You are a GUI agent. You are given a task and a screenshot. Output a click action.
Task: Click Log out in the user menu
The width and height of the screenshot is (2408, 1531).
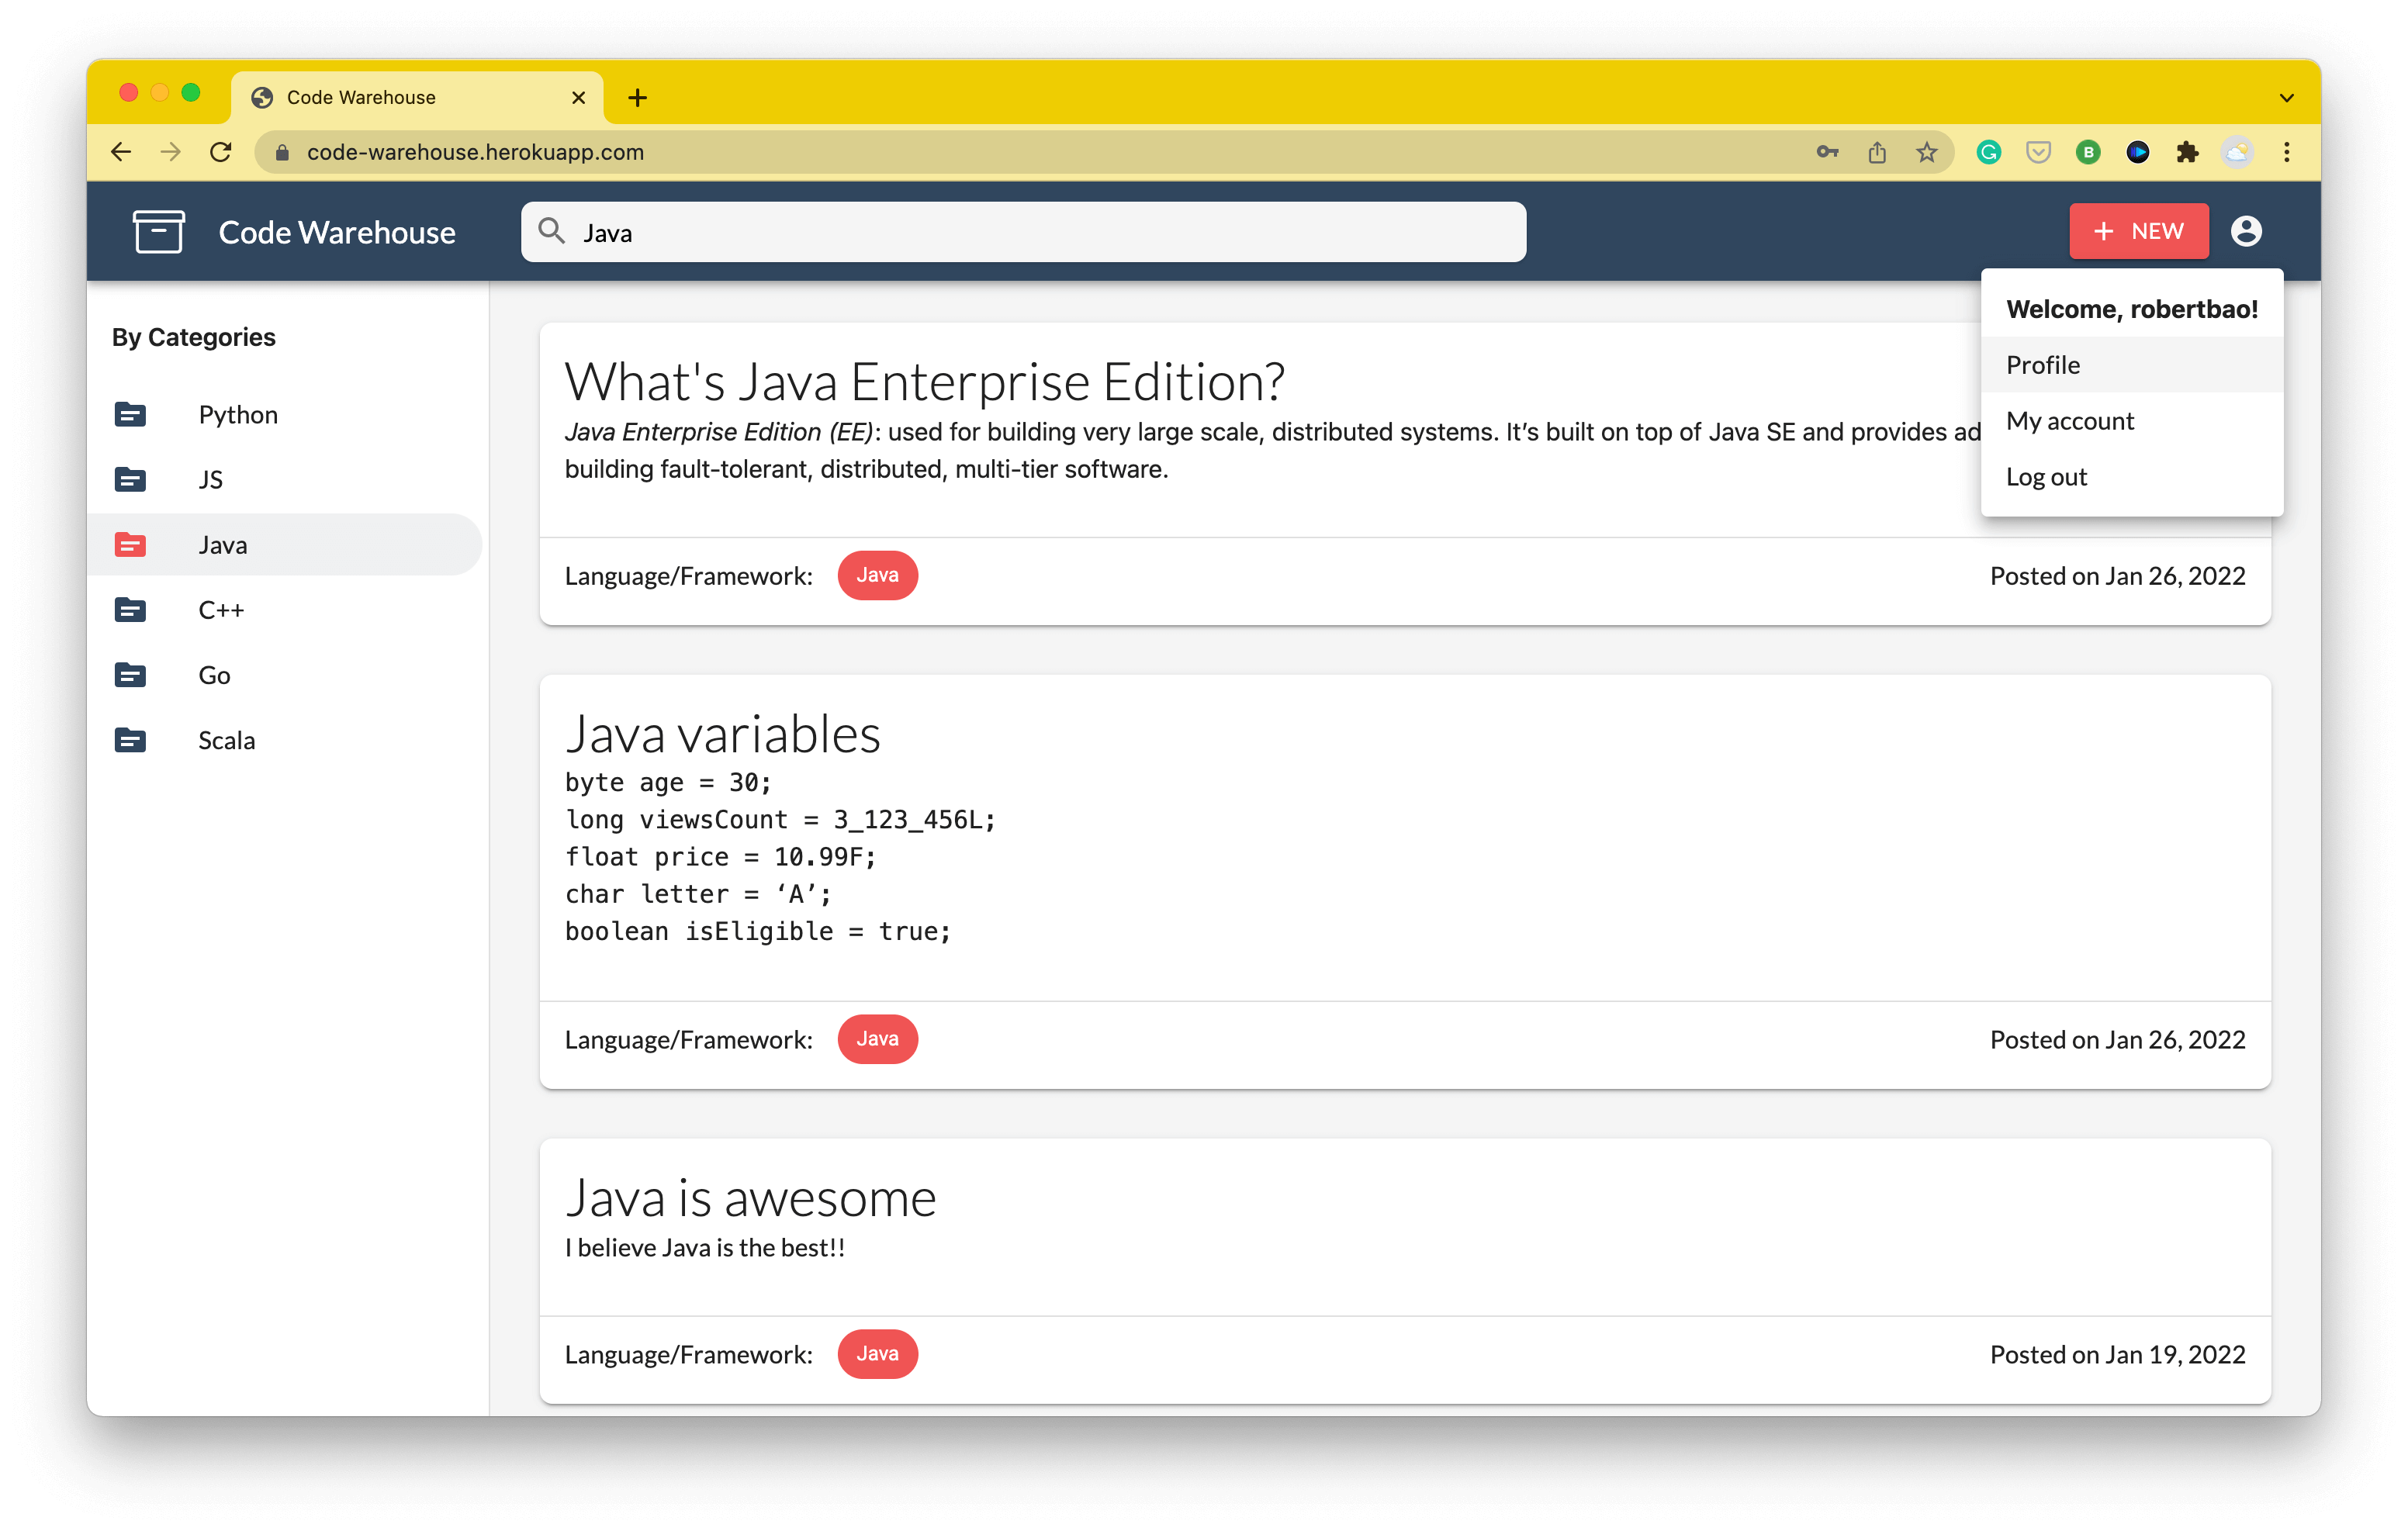pyautogui.click(x=2047, y=477)
